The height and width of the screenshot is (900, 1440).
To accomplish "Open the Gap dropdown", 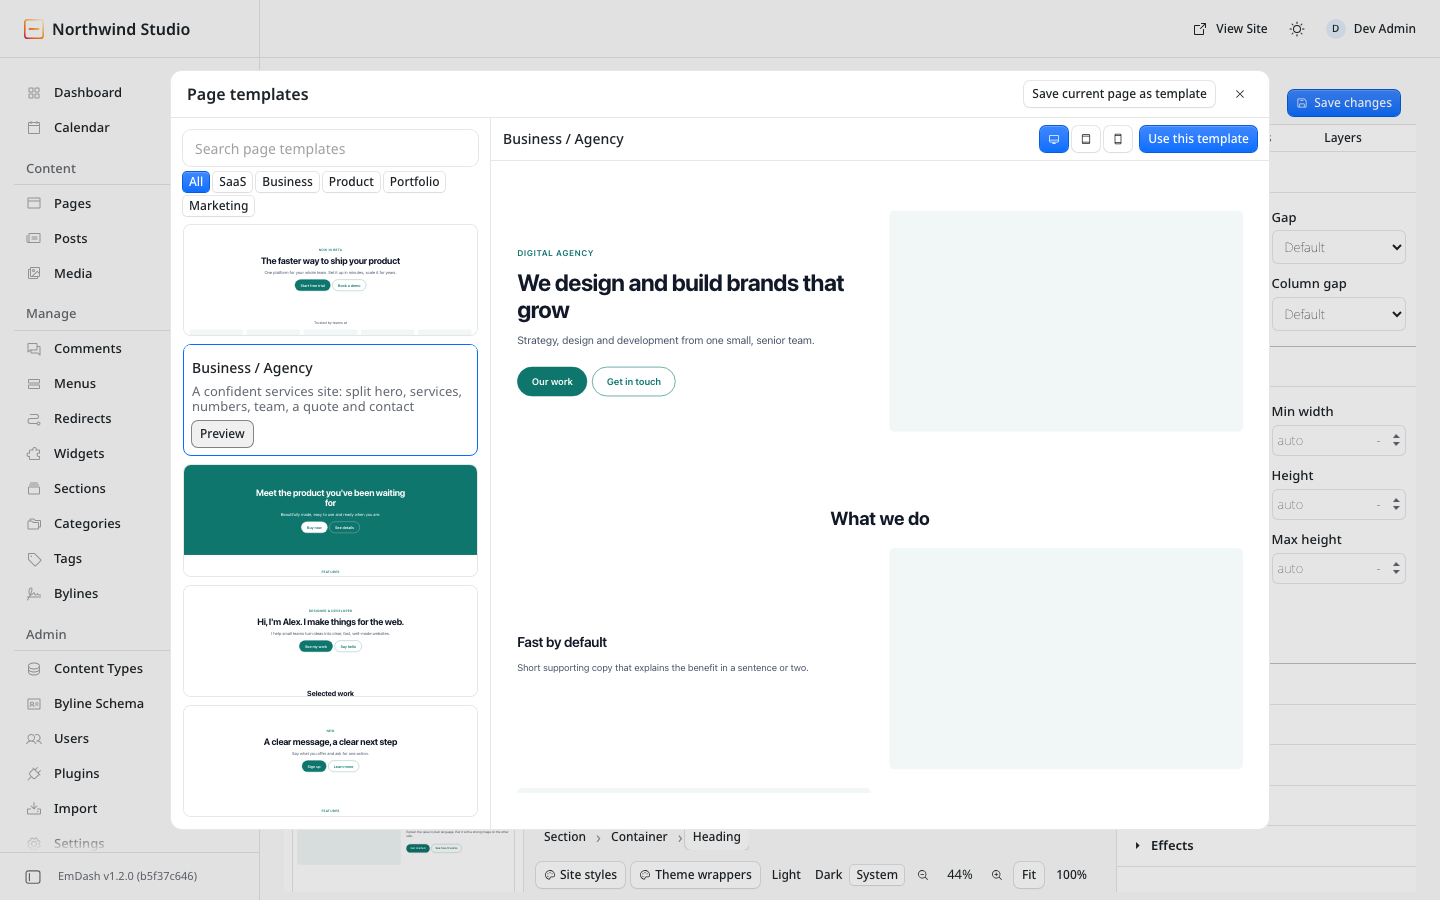I will click(1338, 247).
